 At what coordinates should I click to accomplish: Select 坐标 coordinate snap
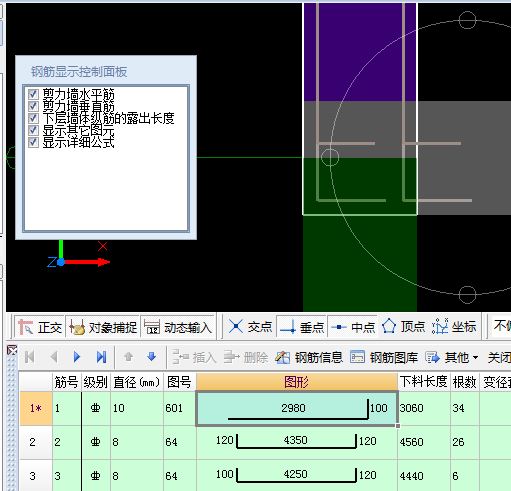point(454,327)
